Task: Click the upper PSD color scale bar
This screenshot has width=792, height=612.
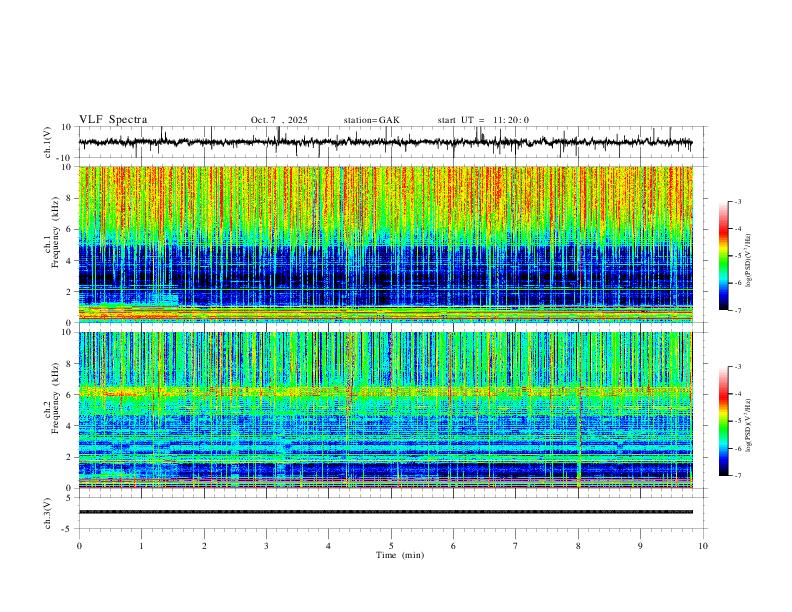Action: (724, 256)
